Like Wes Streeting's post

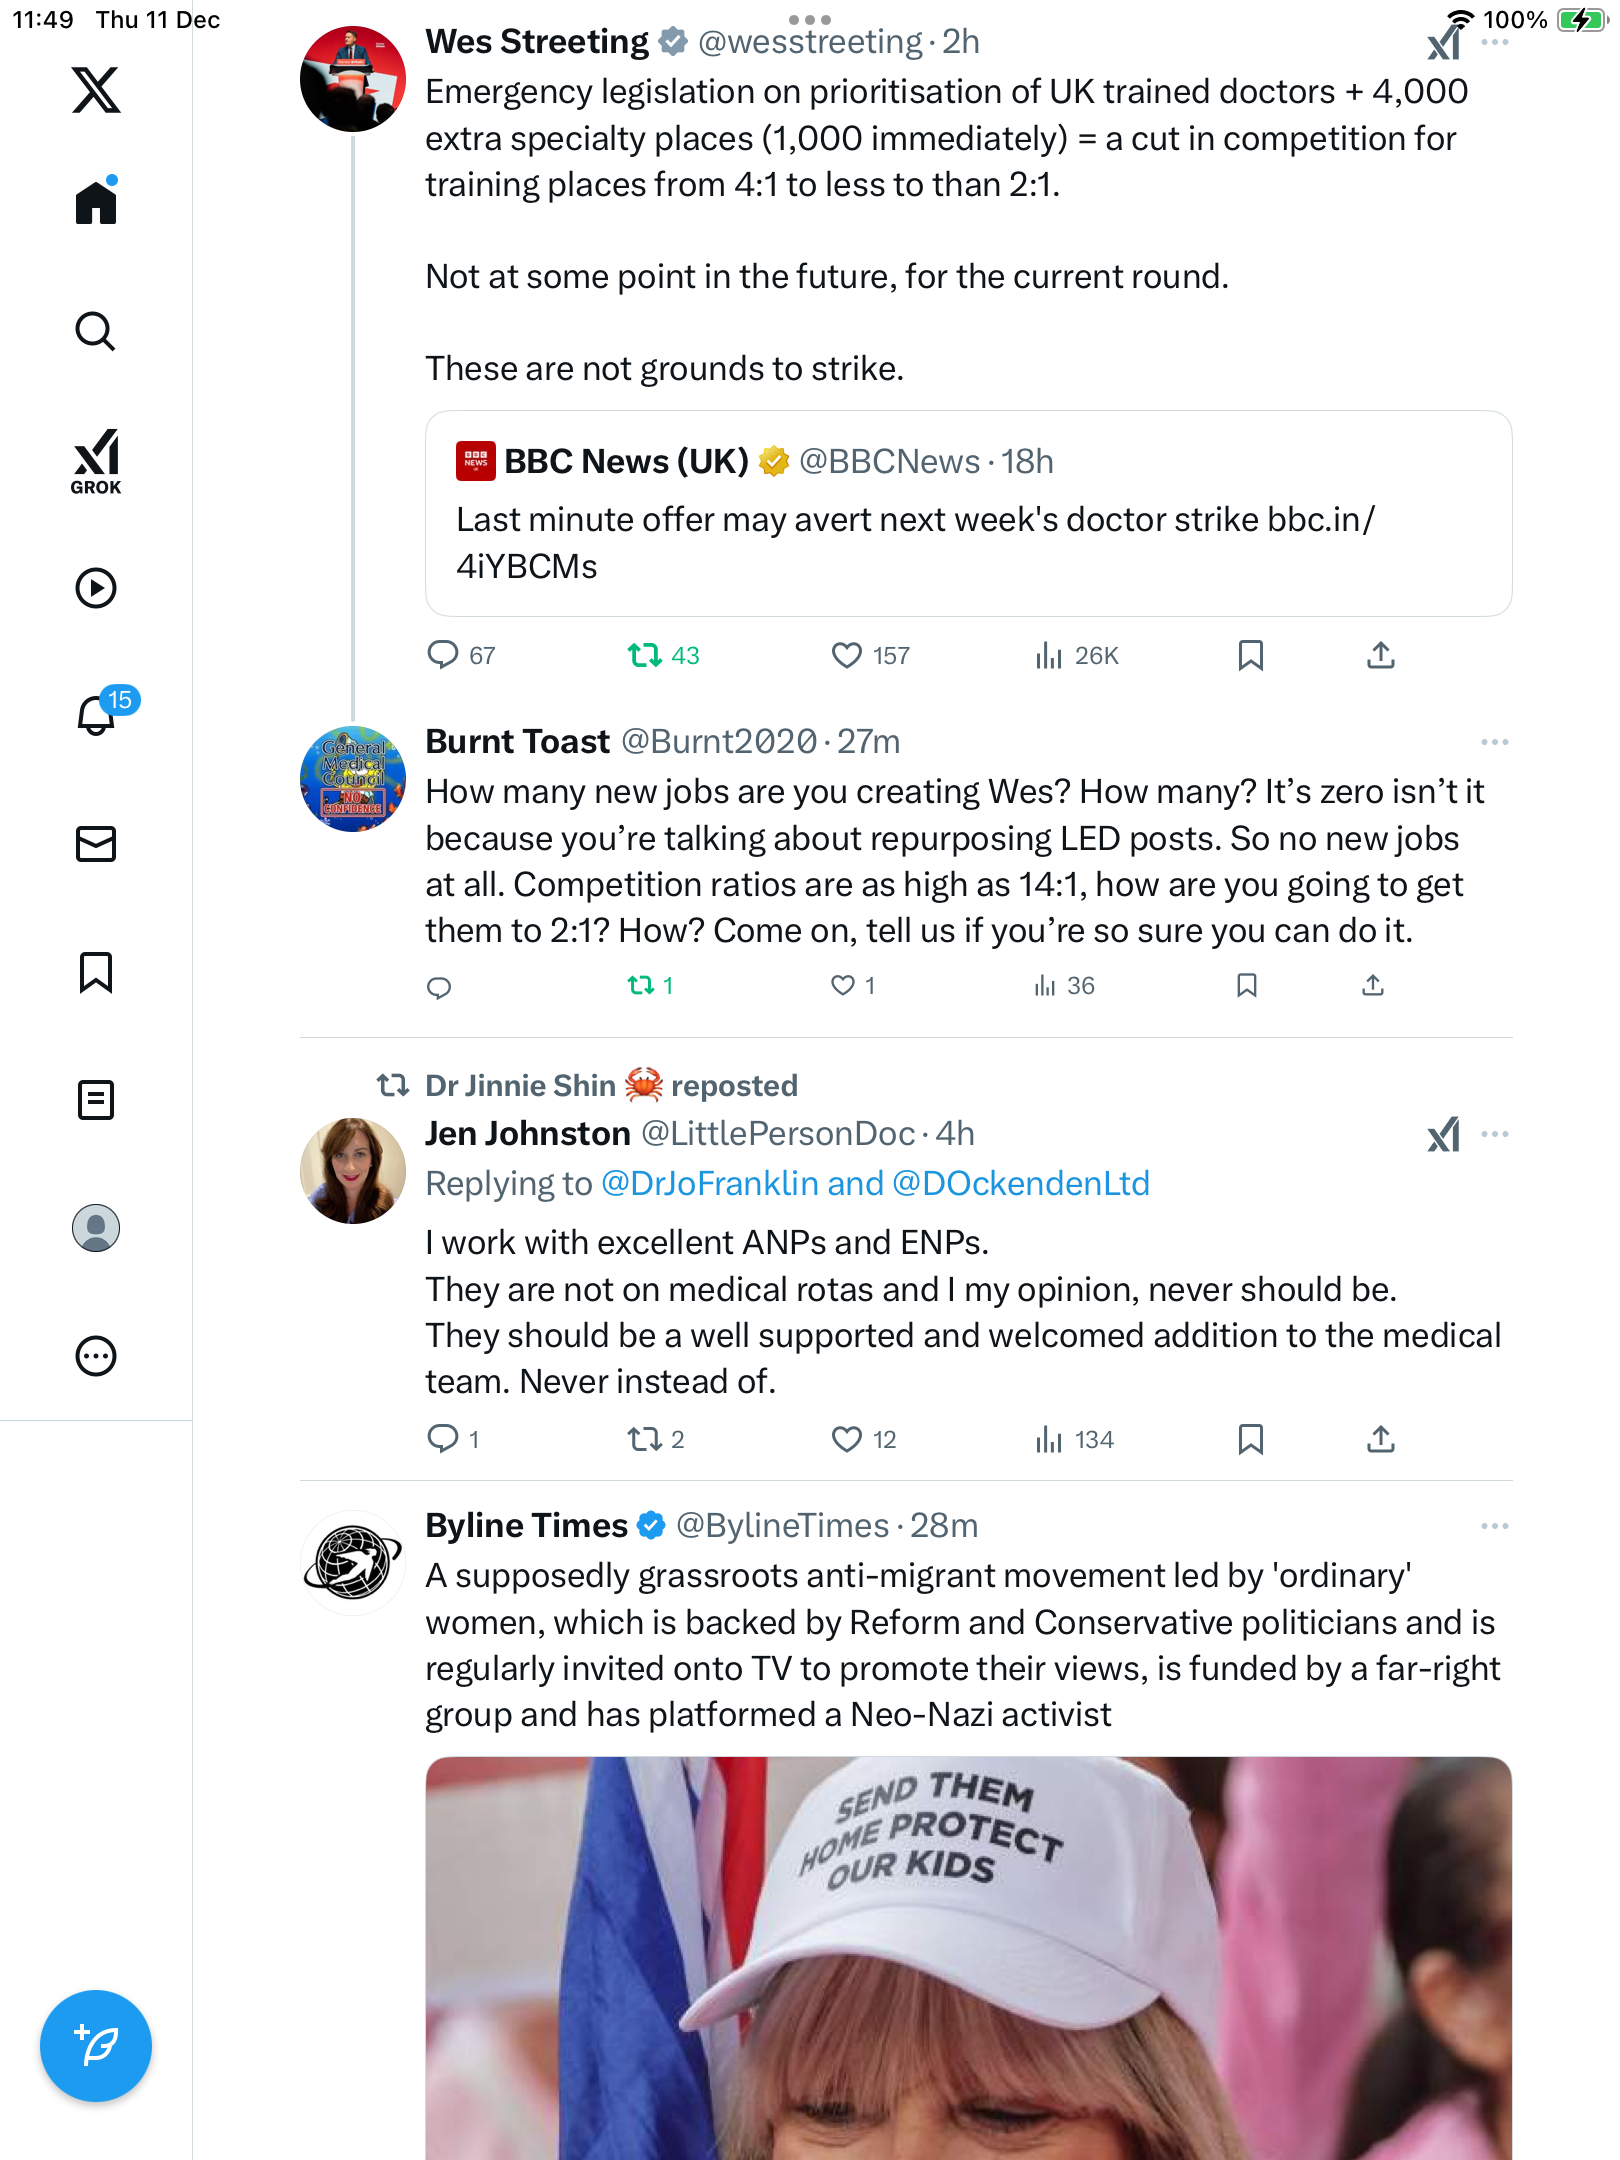(x=847, y=655)
